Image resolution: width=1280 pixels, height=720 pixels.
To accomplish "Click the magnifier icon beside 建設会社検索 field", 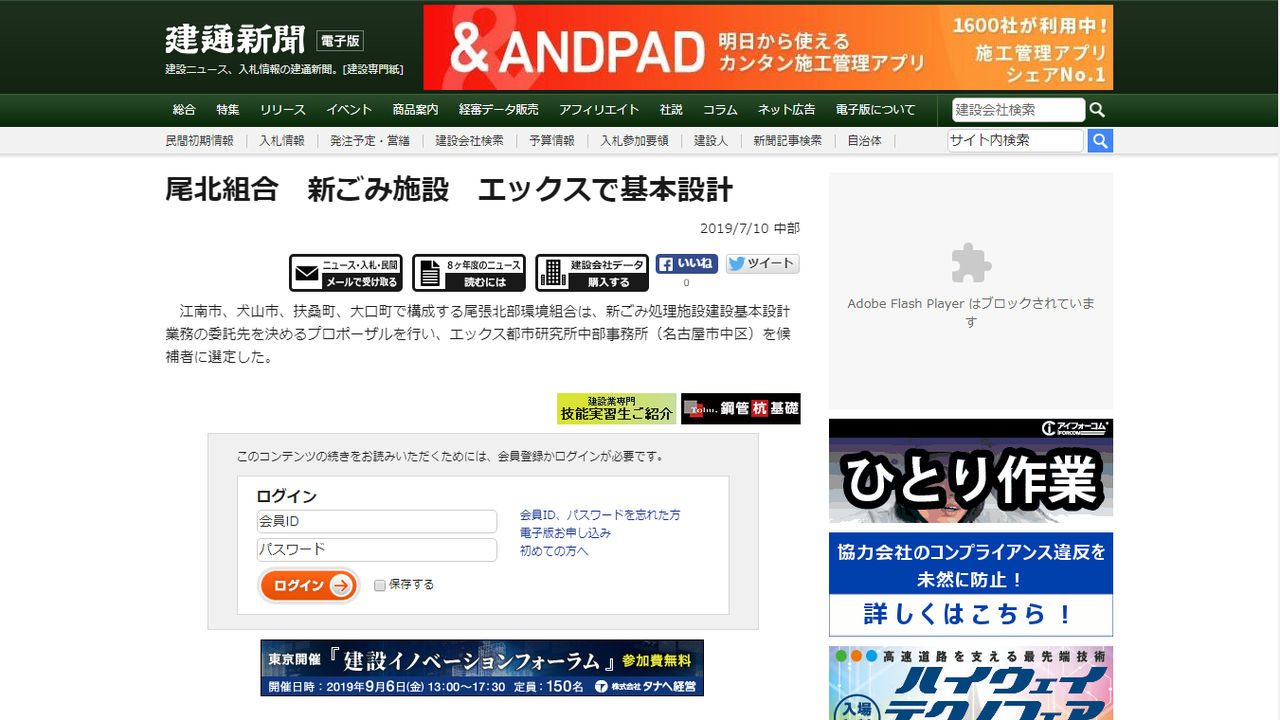I will click(x=1098, y=110).
